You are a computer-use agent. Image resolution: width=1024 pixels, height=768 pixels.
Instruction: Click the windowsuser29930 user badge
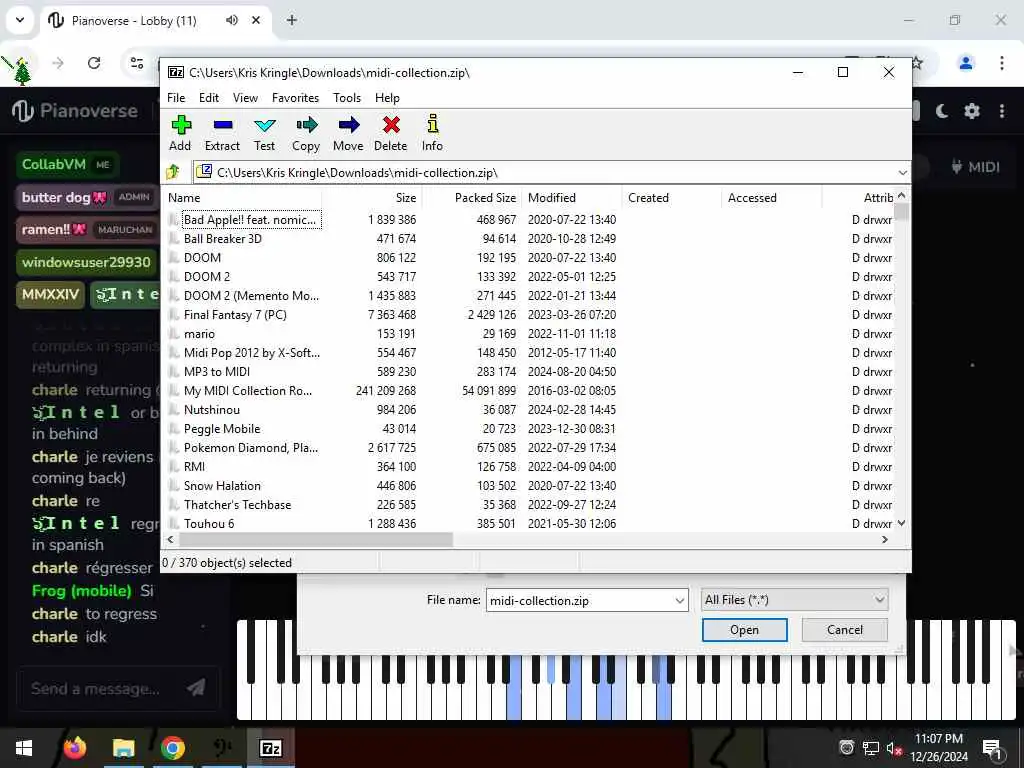tap(86, 263)
